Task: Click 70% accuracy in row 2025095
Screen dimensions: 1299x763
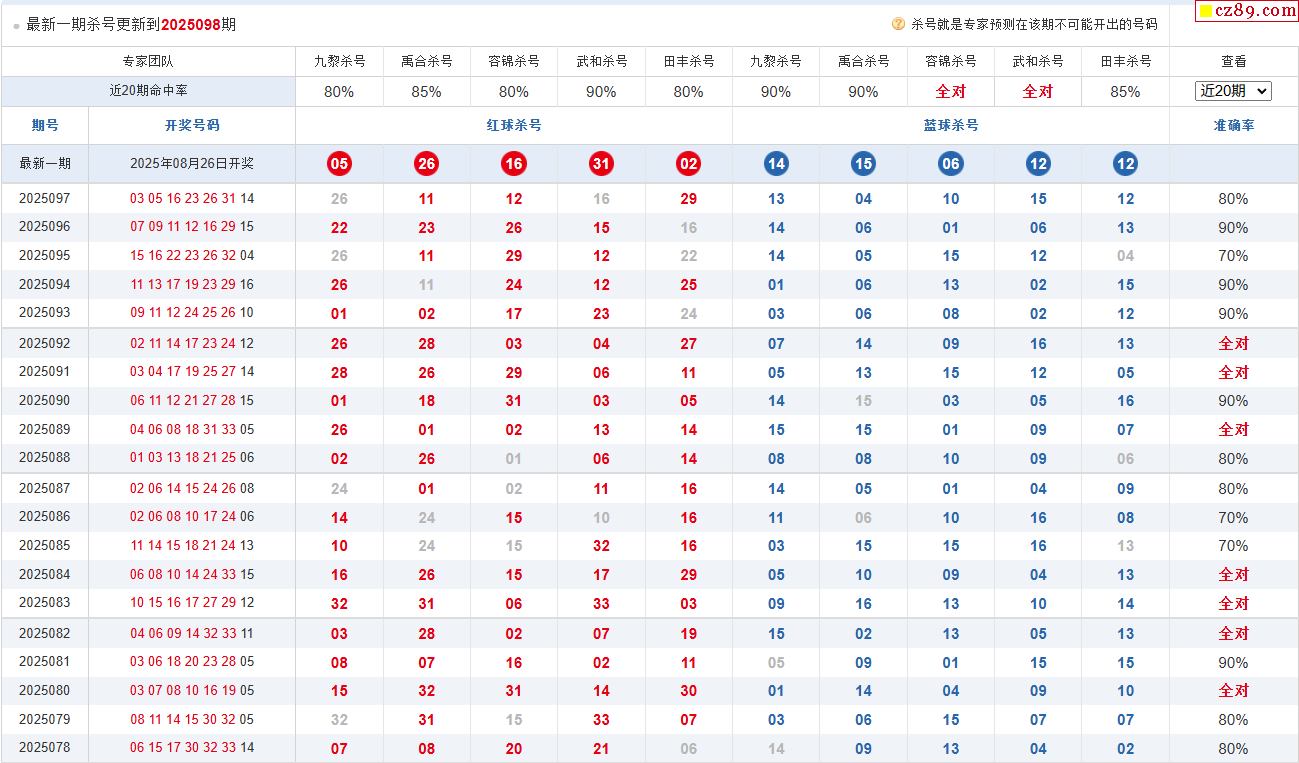Action: 1234,256
